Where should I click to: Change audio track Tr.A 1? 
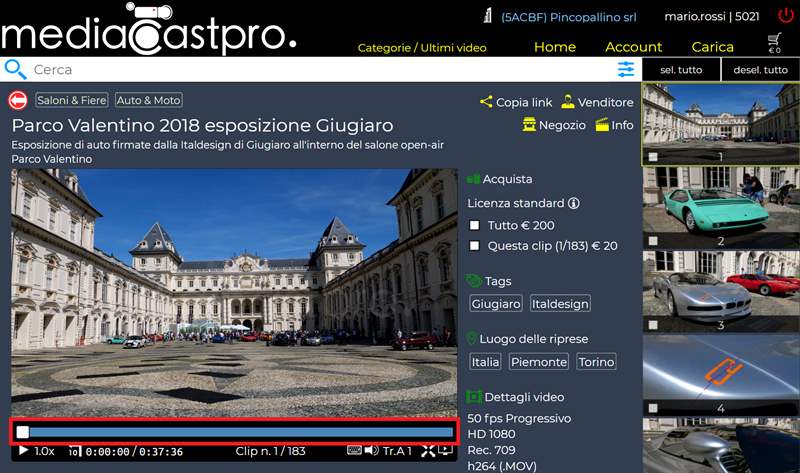click(397, 451)
